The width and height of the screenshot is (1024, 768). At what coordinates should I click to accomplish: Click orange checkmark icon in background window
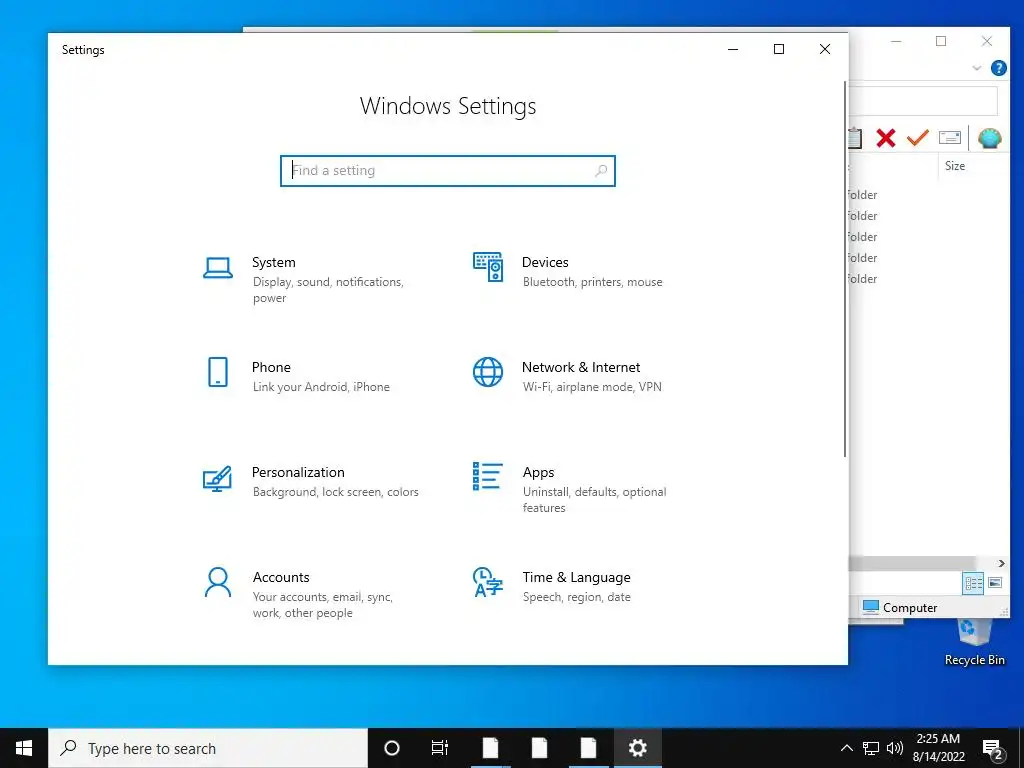pyautogui.click(x=918, y=138)
